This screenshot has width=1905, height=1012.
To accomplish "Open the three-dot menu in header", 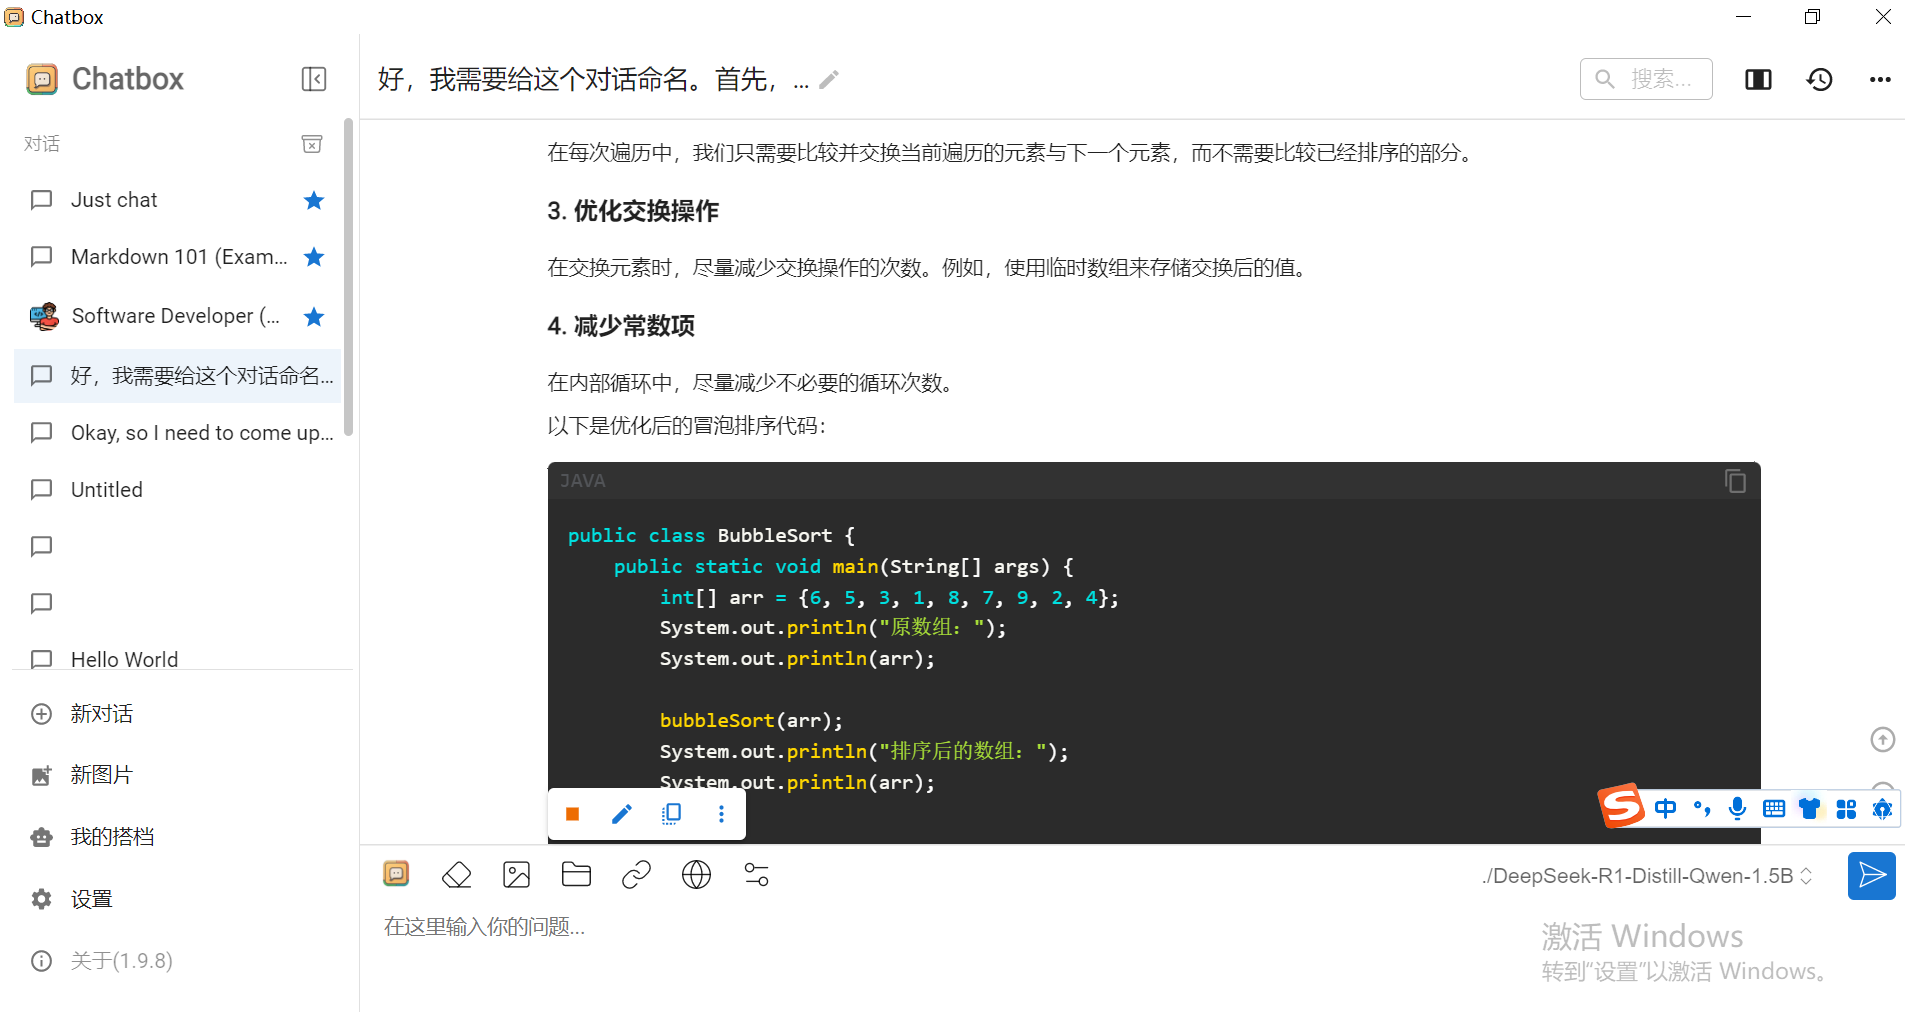I will click(x=1880, y=80).
